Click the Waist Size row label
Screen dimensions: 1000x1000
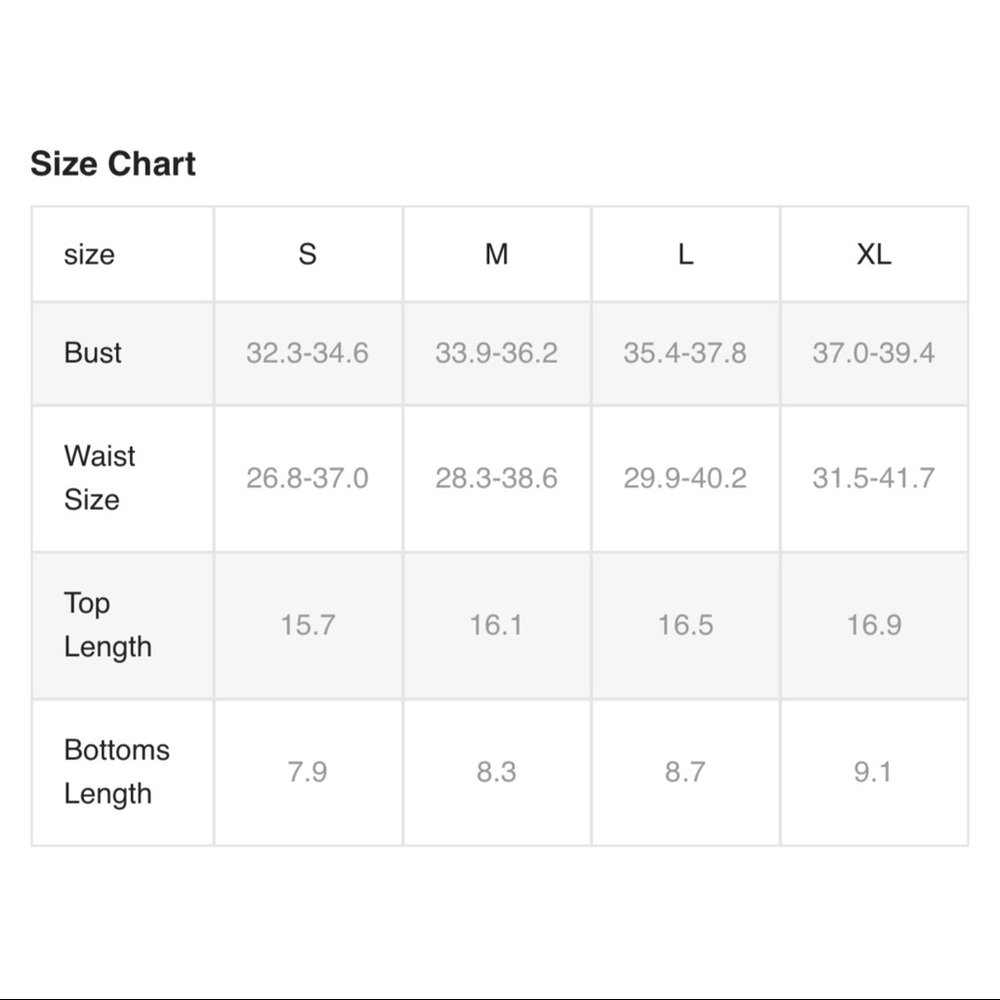(x=99, y=478)
